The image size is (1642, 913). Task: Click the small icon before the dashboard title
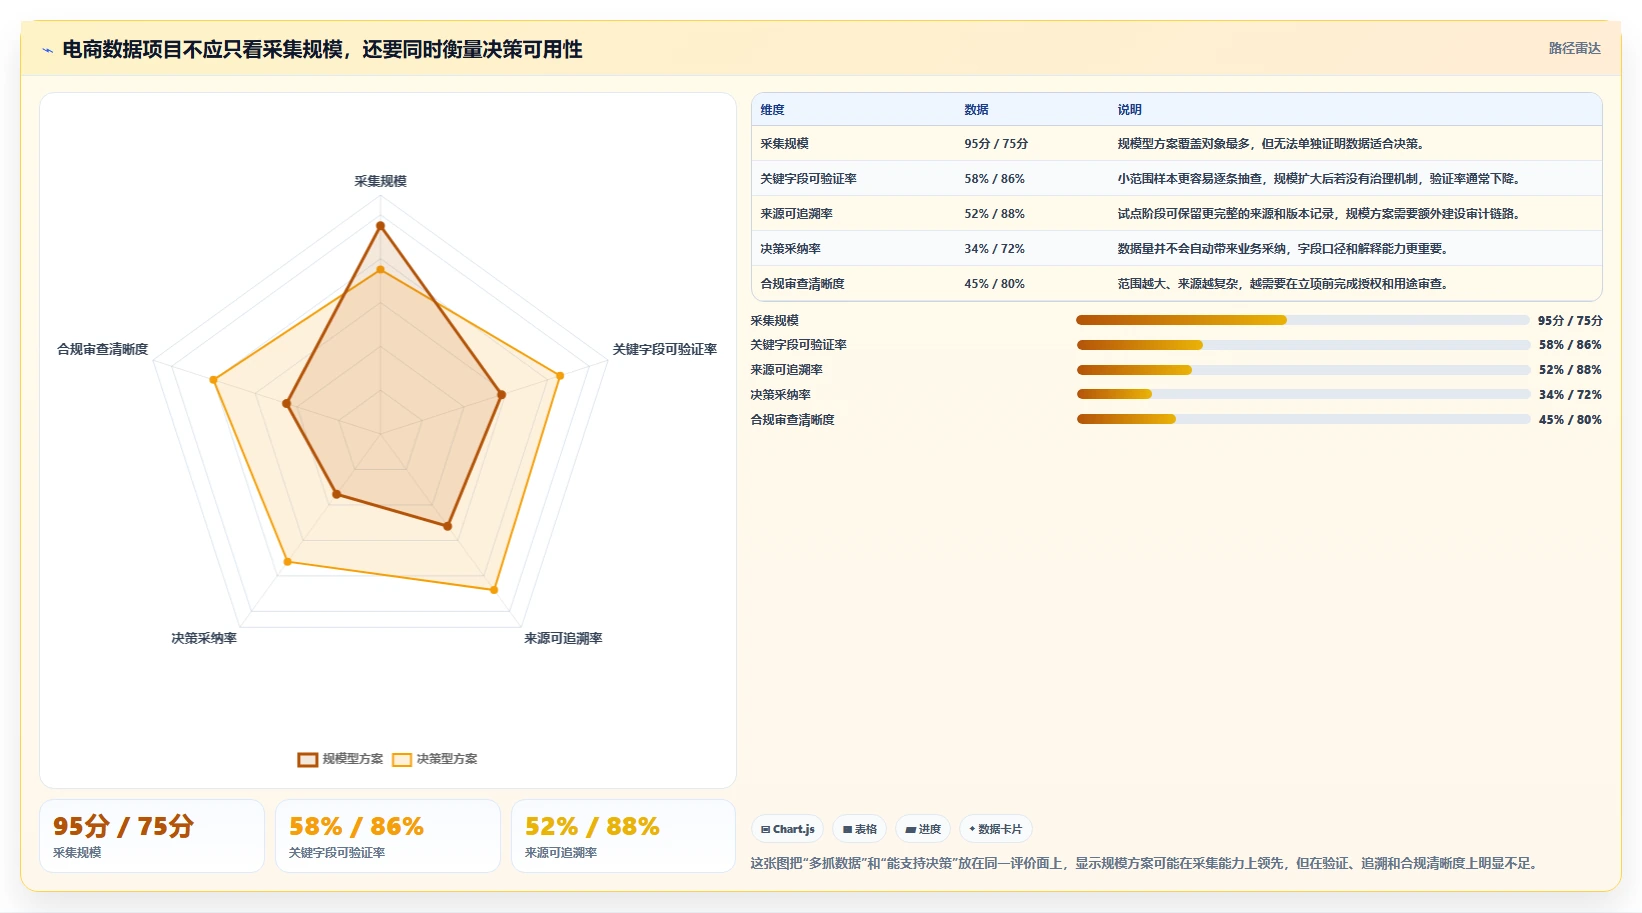[x=47, y=50]
